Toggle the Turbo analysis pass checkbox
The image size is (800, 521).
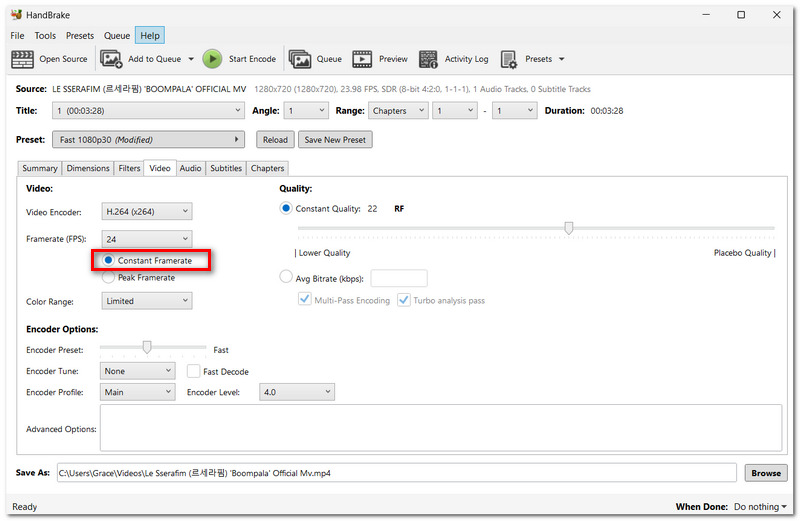[404, 300]
